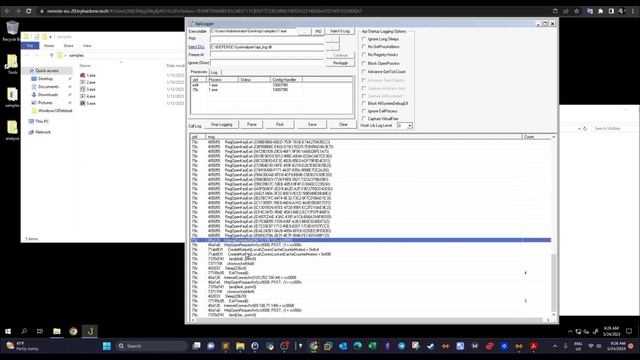Click the Re-Apply button
640x360 pixels.
(x=340, y=63)
